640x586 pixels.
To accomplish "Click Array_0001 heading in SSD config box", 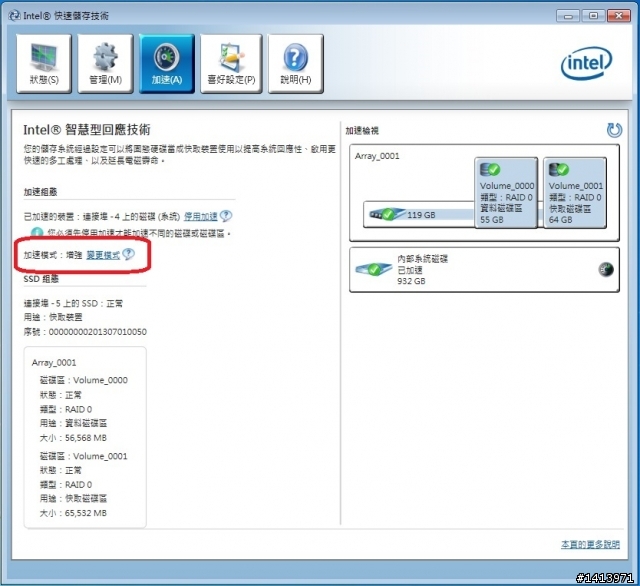I will pos(54,362).
